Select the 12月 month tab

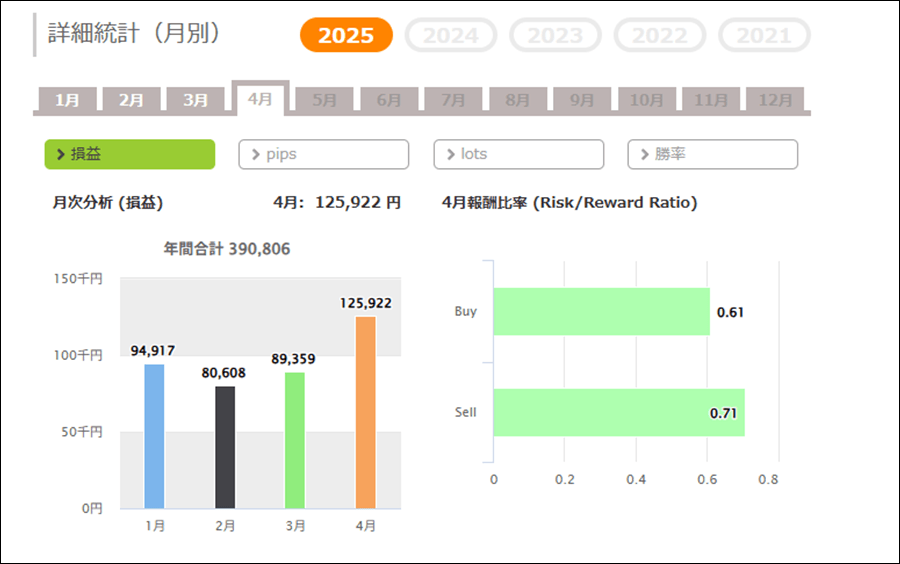coord(775,100)
